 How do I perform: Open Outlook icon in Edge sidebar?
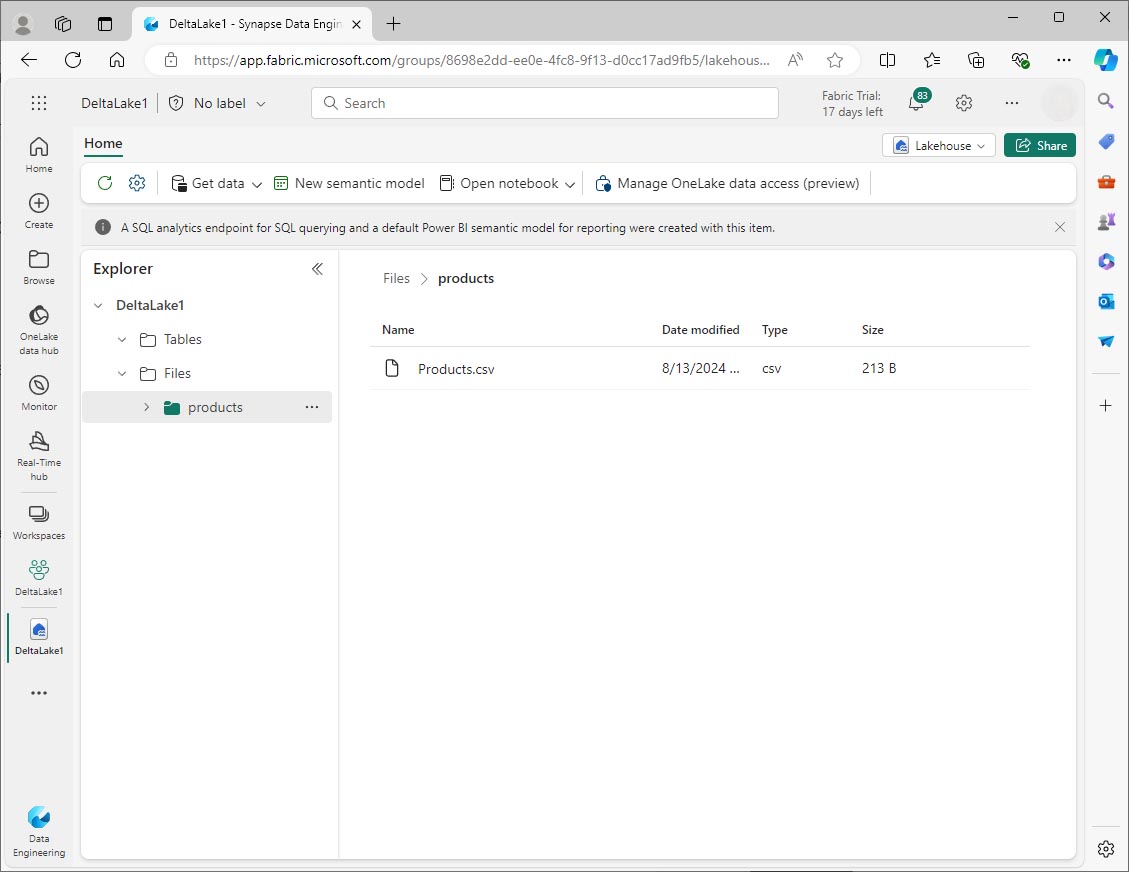coord(1106,301)
